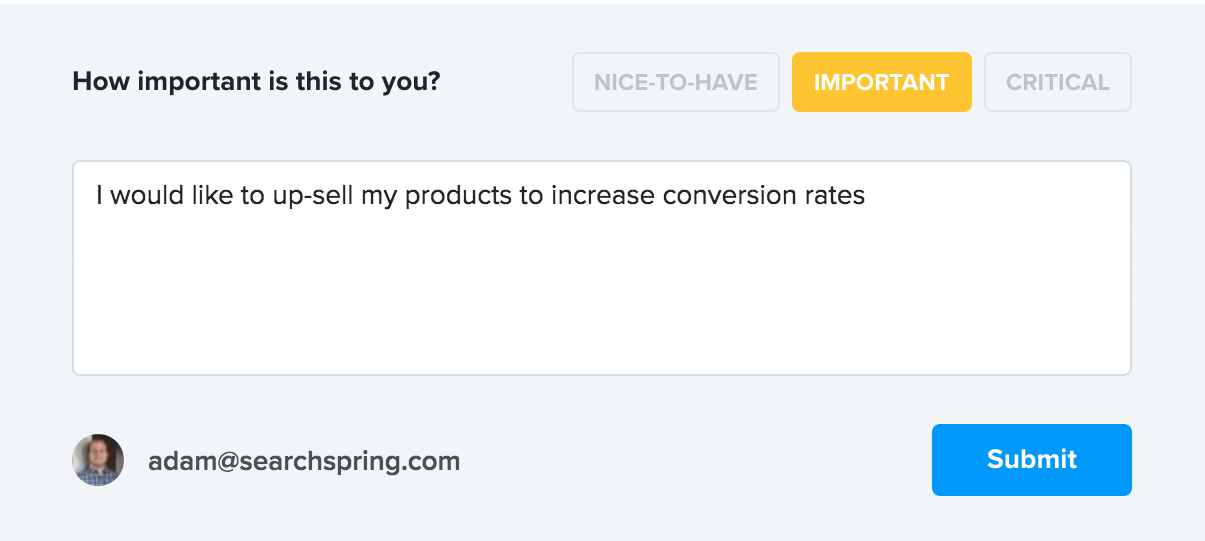The image size is (1205, 541).
Task: Click the adam@searchspring.com email address
Action: [x=304, y=462]
